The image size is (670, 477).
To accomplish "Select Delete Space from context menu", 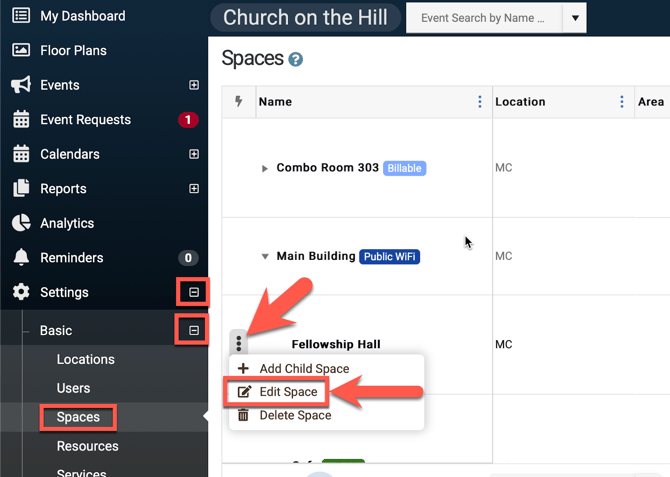I will pyautogui.click(x=294, y=415).
